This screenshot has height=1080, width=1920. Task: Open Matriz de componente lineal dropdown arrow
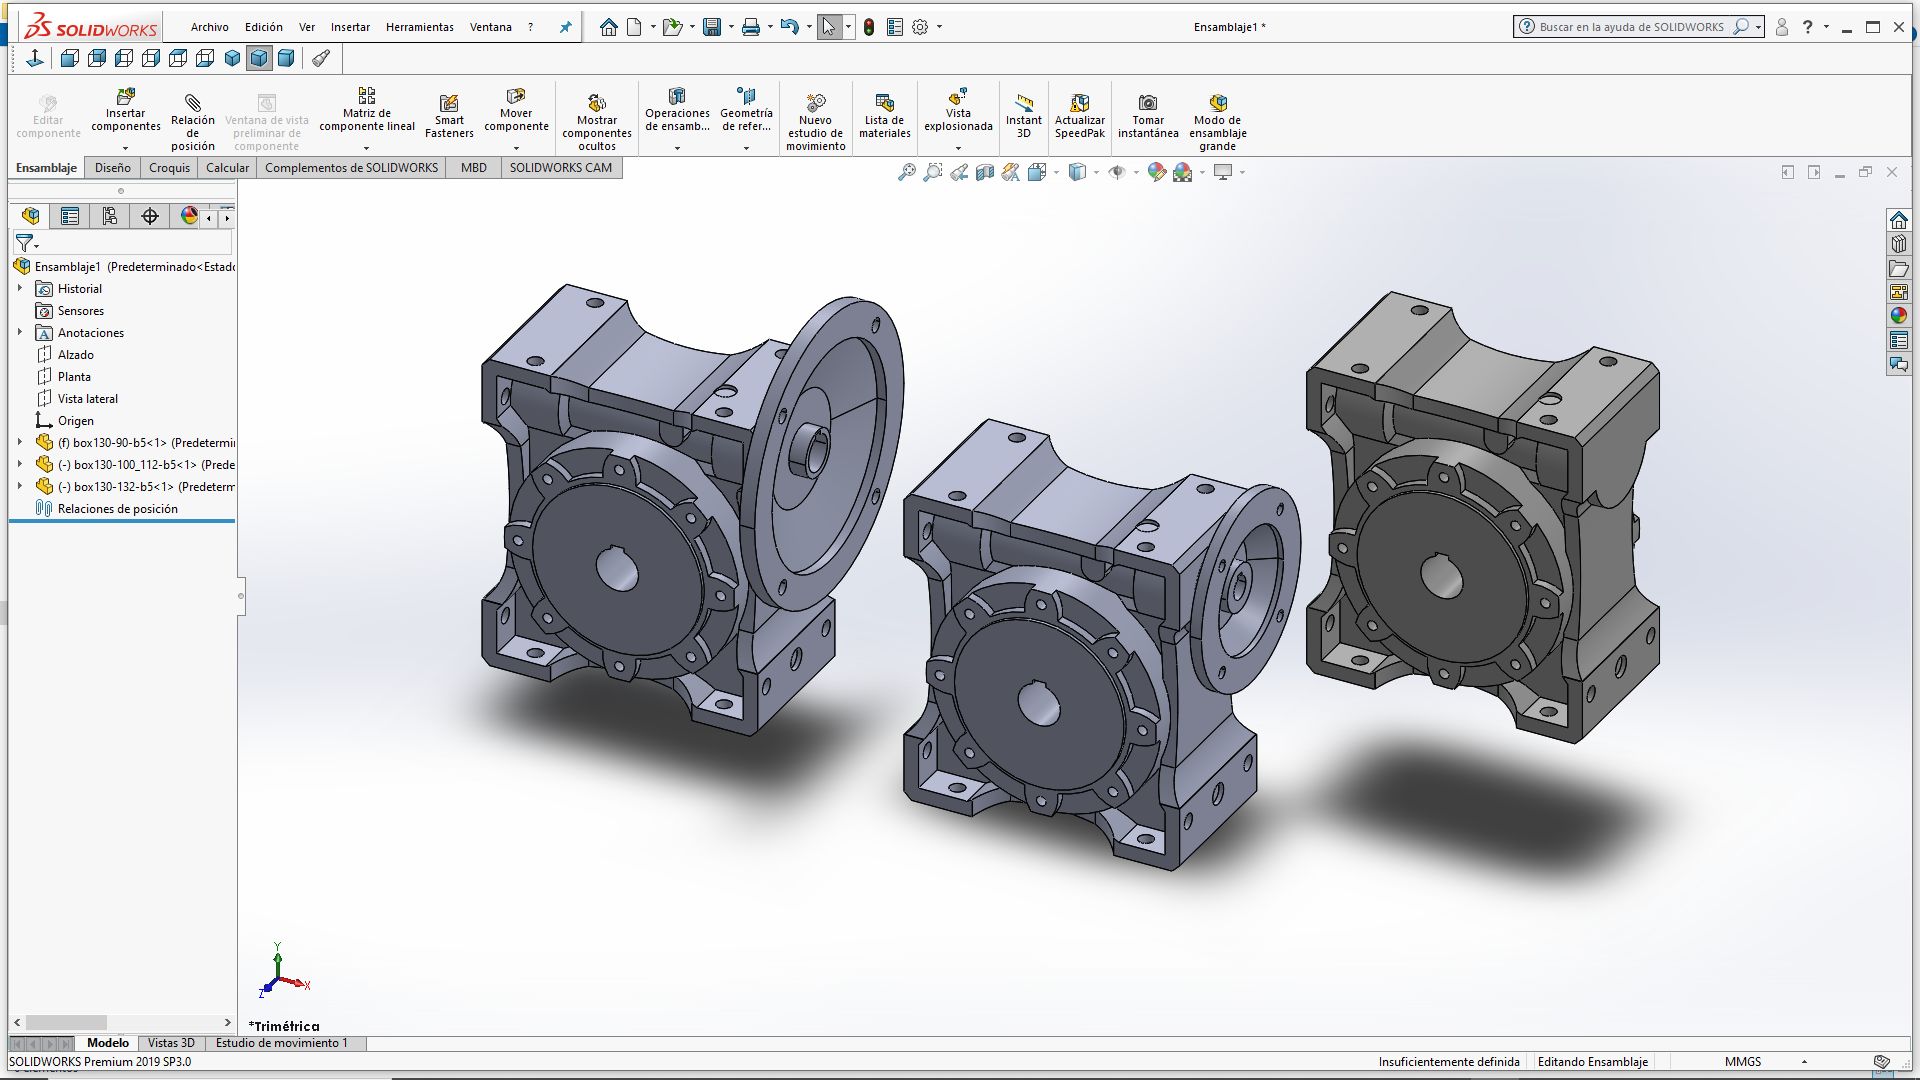(366, 148)
